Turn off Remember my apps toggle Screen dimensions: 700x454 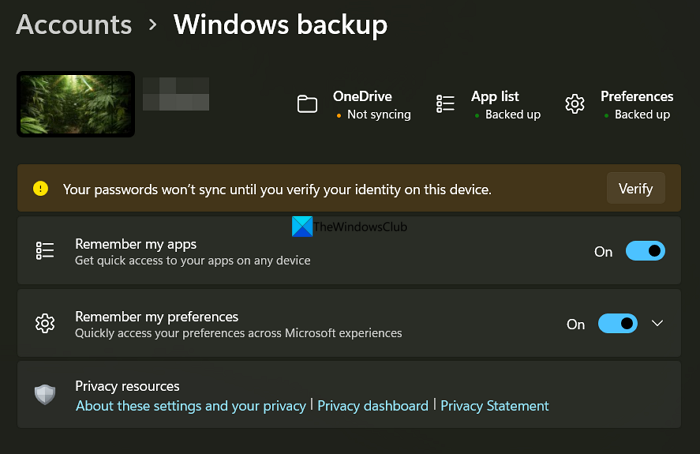(645, 251)
